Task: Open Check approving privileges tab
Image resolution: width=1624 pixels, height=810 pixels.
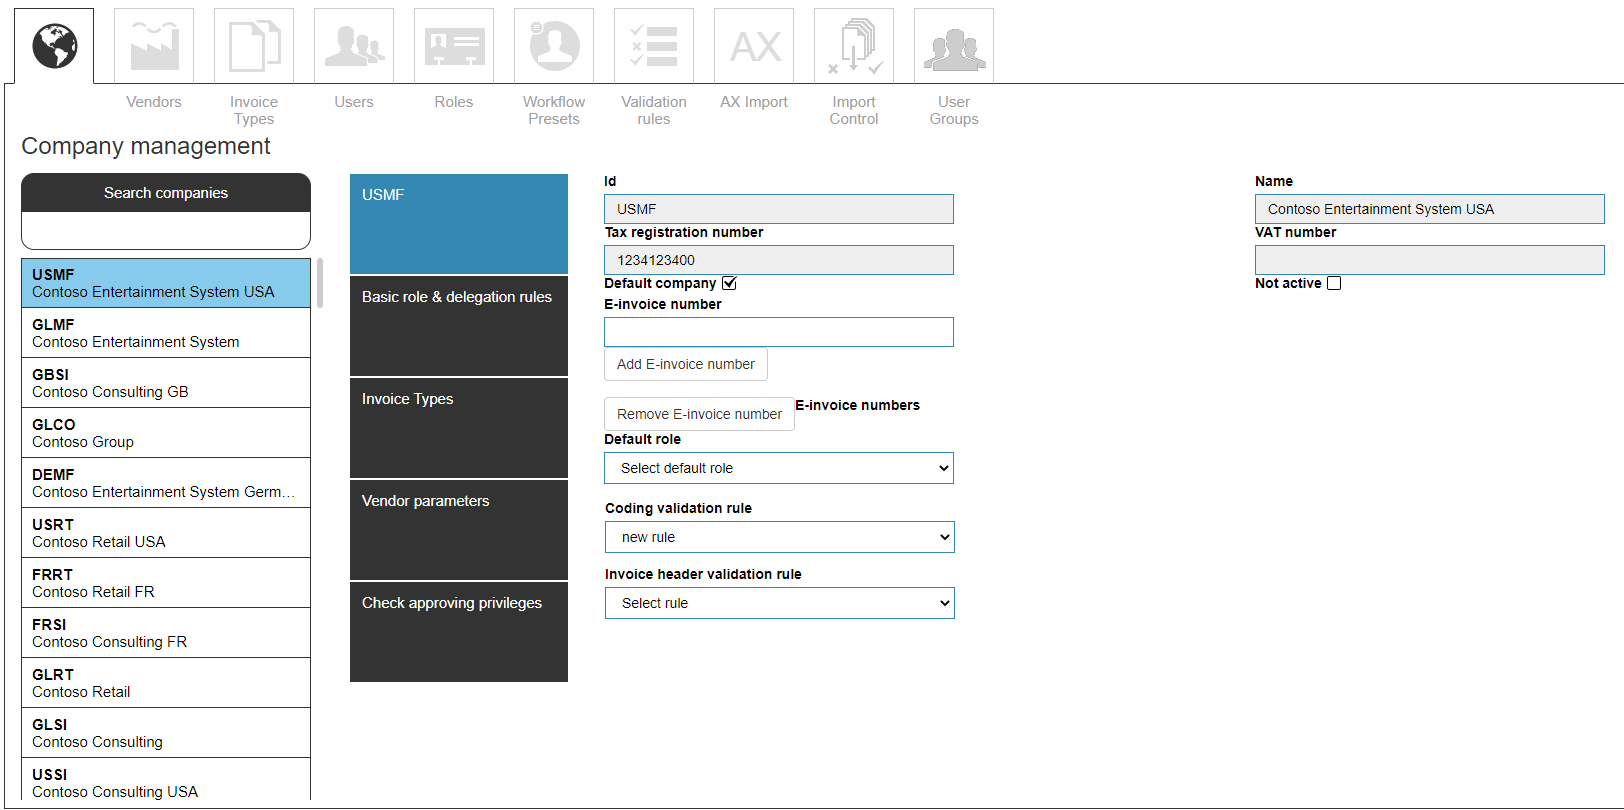Action: 459,632
